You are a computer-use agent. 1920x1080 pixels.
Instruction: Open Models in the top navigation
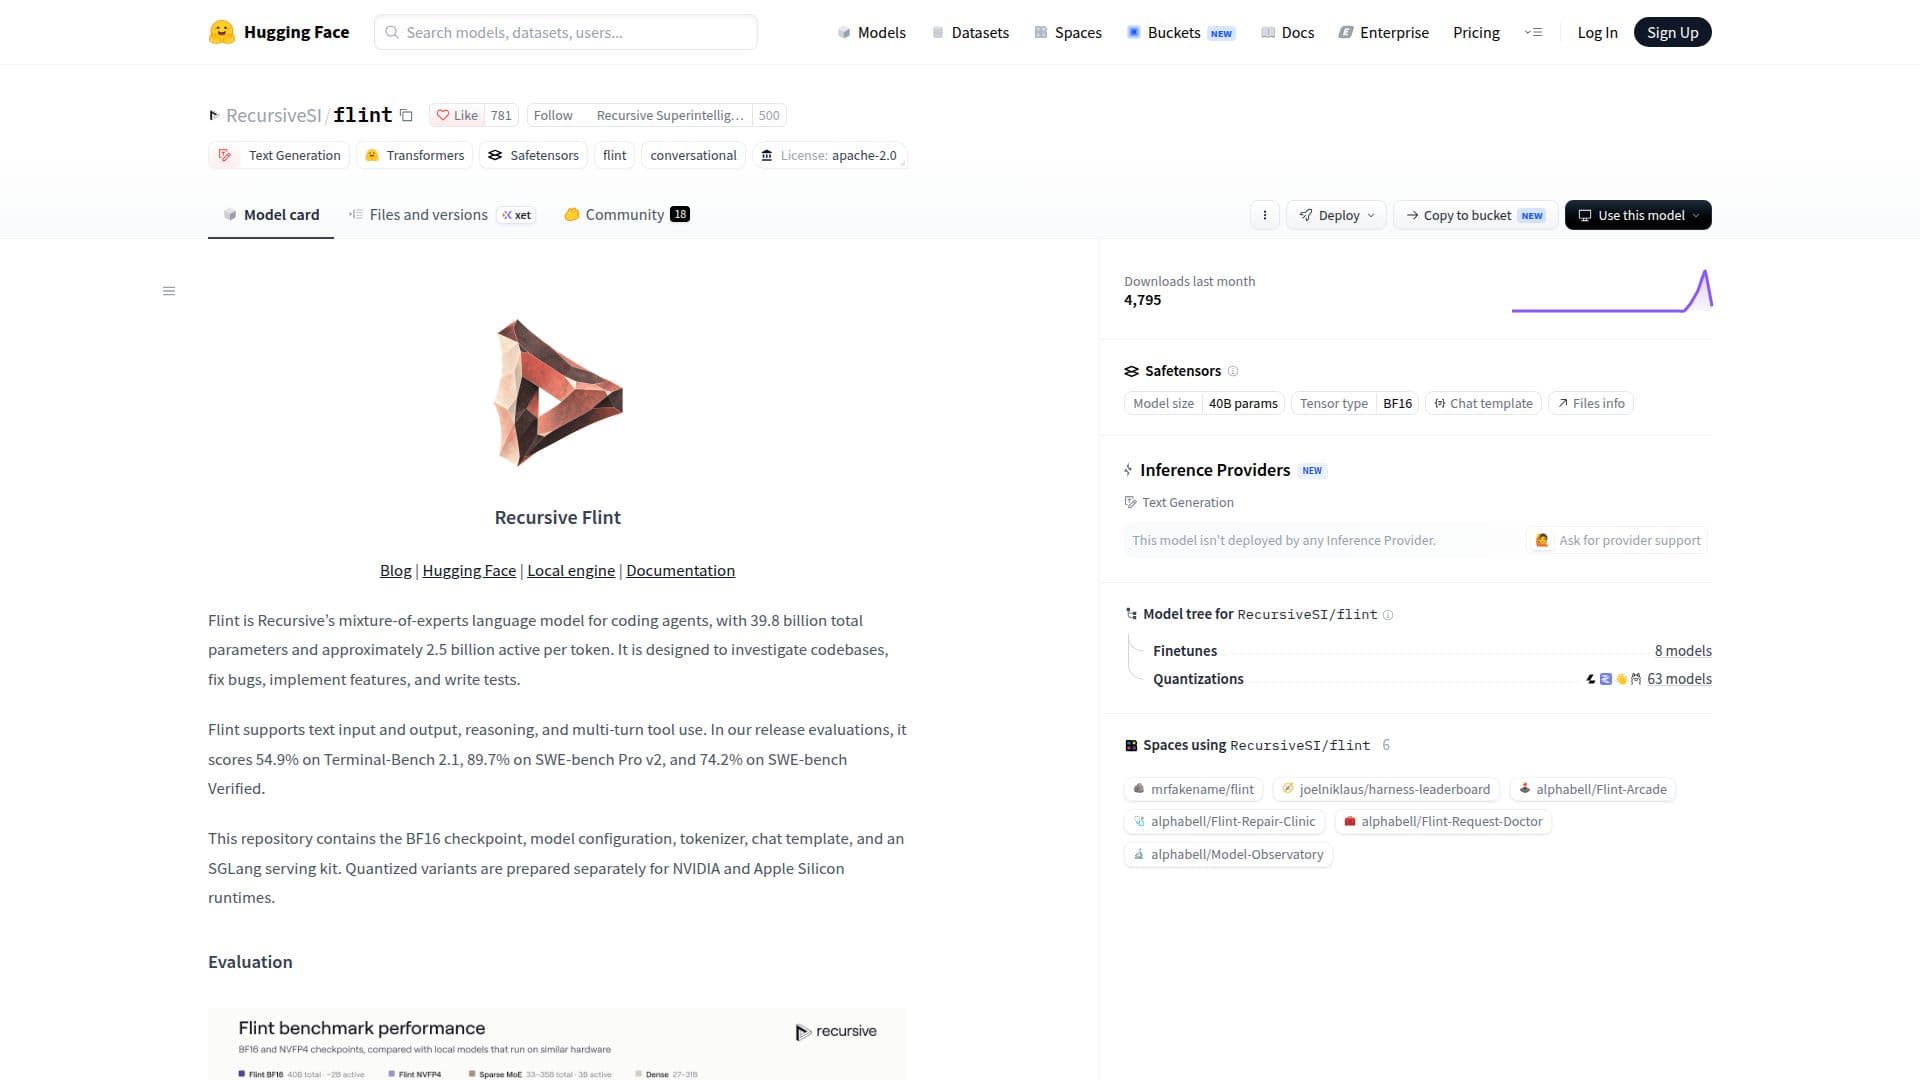pos(871,32)
